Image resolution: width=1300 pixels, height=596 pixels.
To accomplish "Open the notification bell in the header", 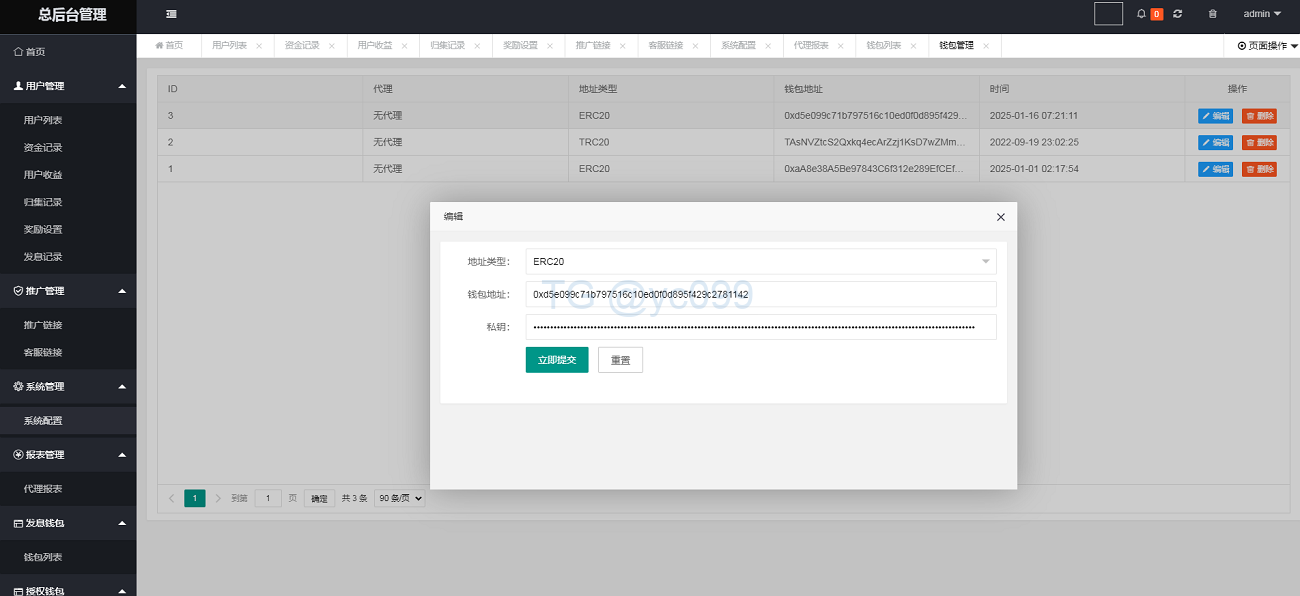I will (1141, 14).
